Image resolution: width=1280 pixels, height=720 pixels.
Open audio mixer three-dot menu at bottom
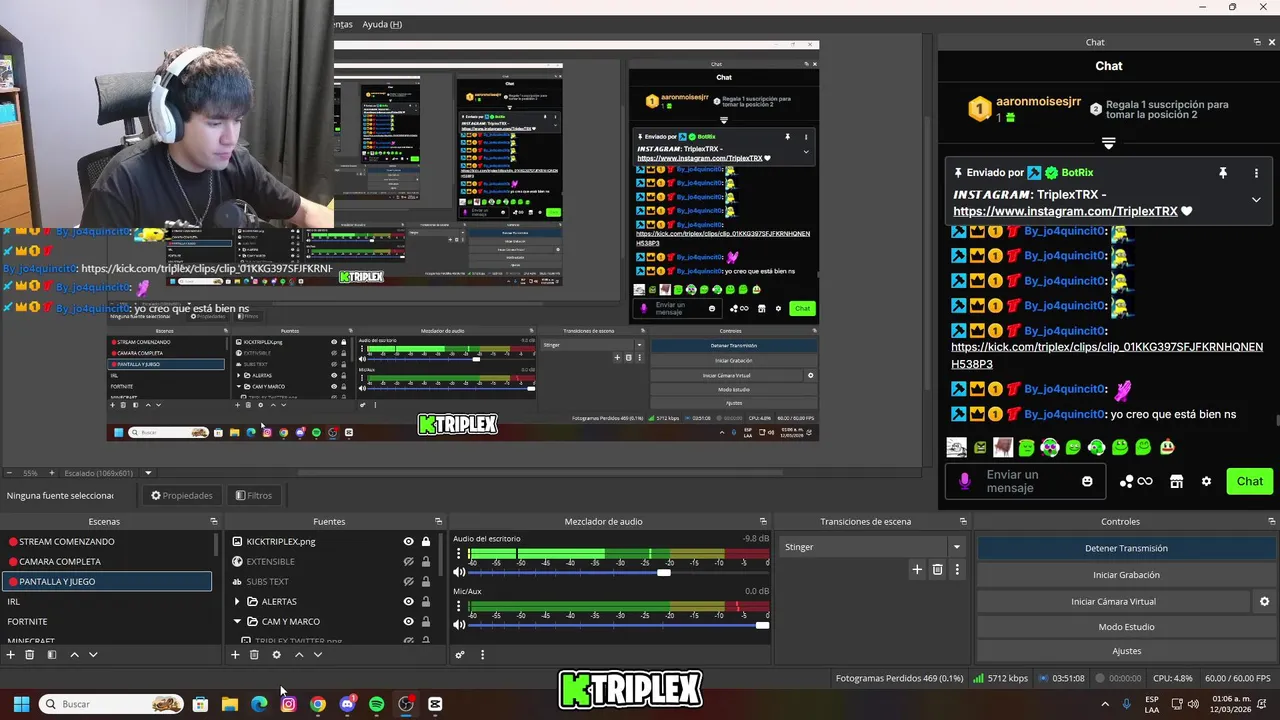pos(482,655)
